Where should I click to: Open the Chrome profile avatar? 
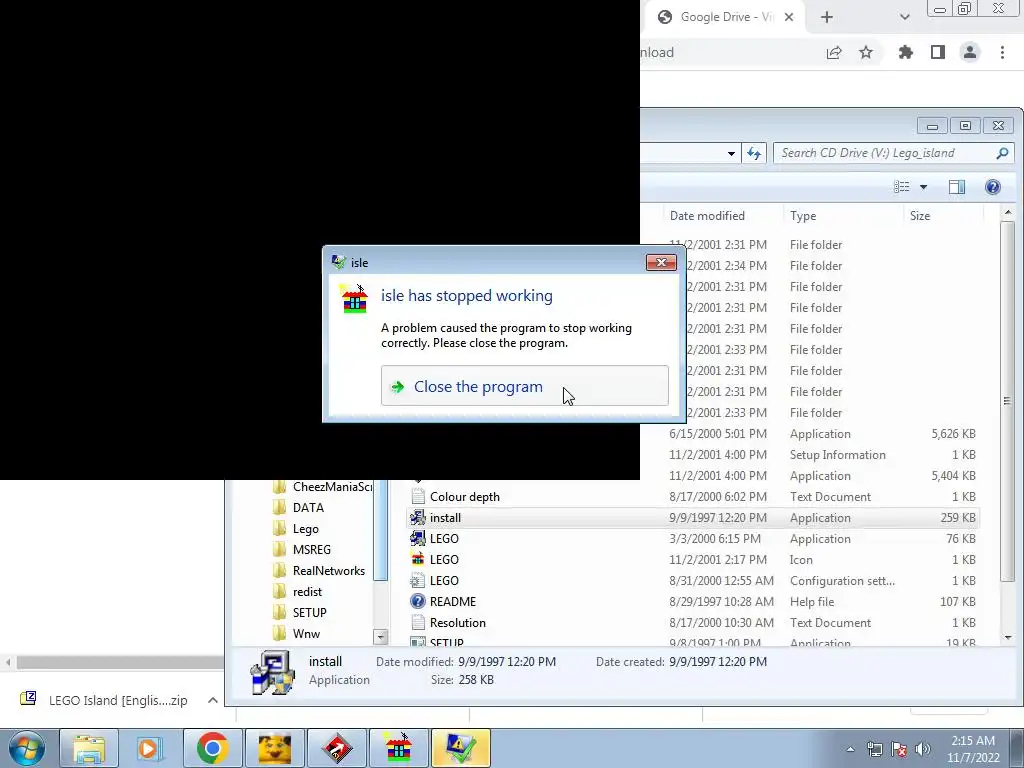970,52
